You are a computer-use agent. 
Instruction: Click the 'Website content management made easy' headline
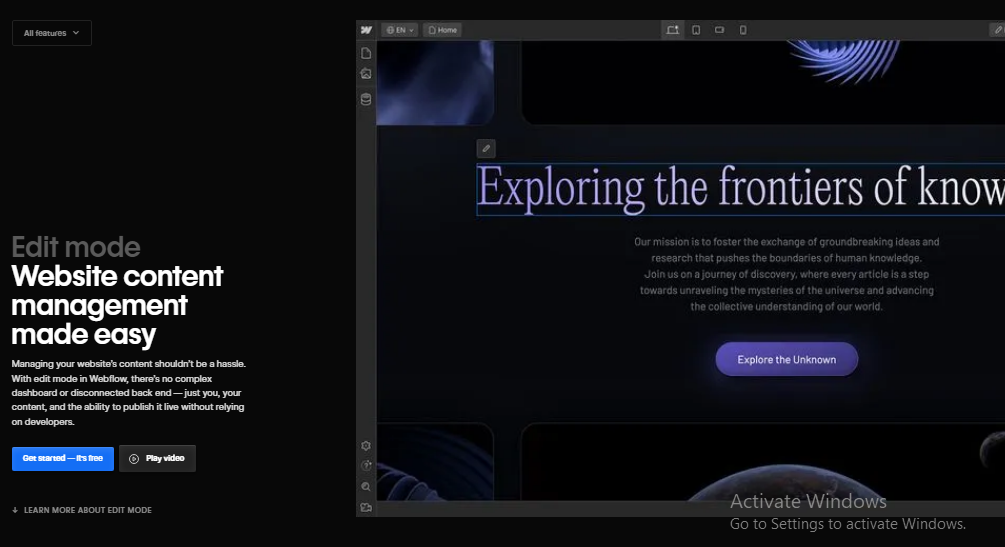[117, 305]
